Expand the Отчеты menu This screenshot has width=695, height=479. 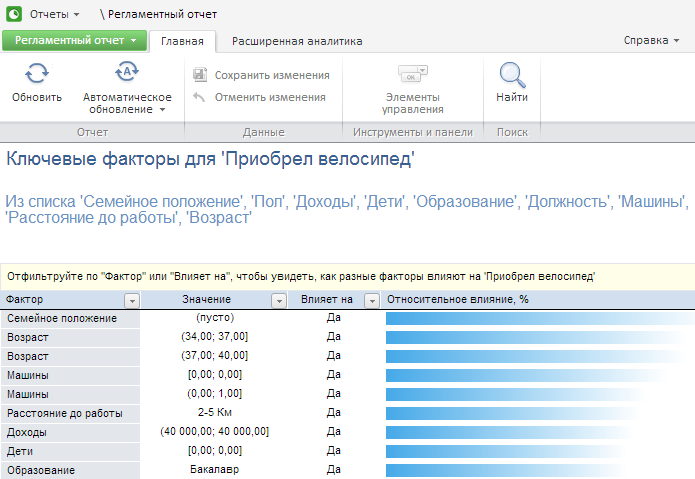pos(54,15)
